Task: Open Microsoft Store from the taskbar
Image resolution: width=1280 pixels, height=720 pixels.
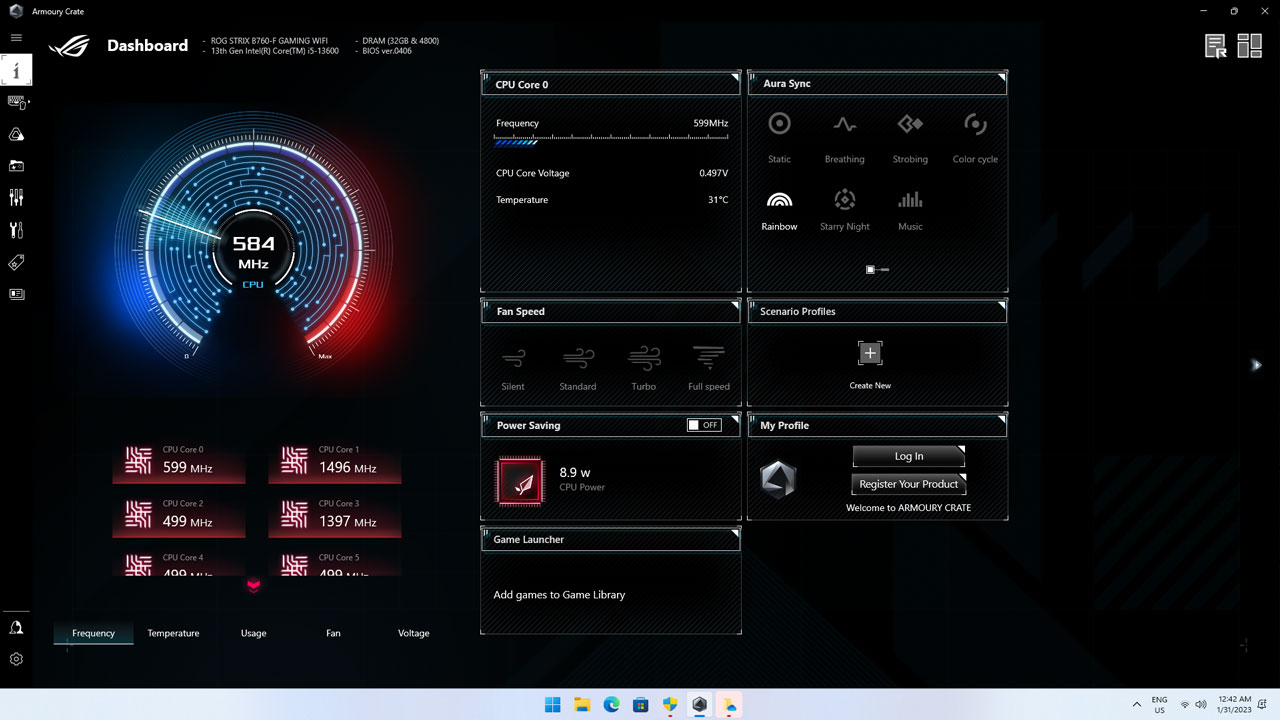Action: pos(641,704)
